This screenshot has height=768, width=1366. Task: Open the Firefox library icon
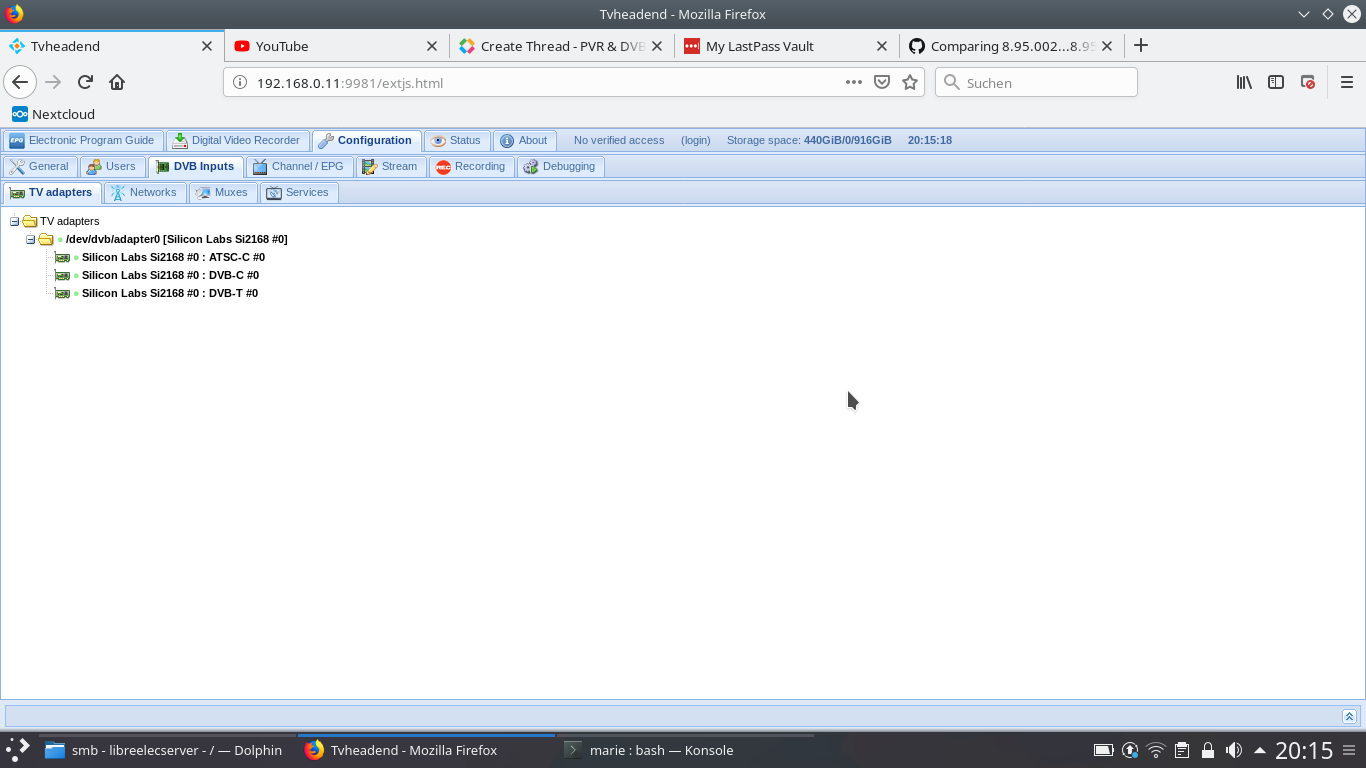(1244, 82)
